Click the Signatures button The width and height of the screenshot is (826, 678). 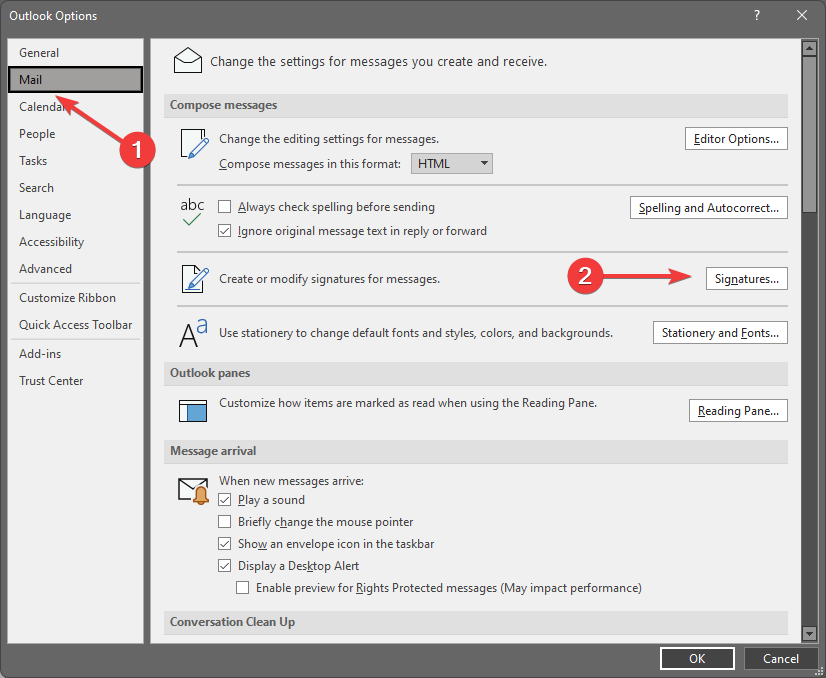point(746,279)
